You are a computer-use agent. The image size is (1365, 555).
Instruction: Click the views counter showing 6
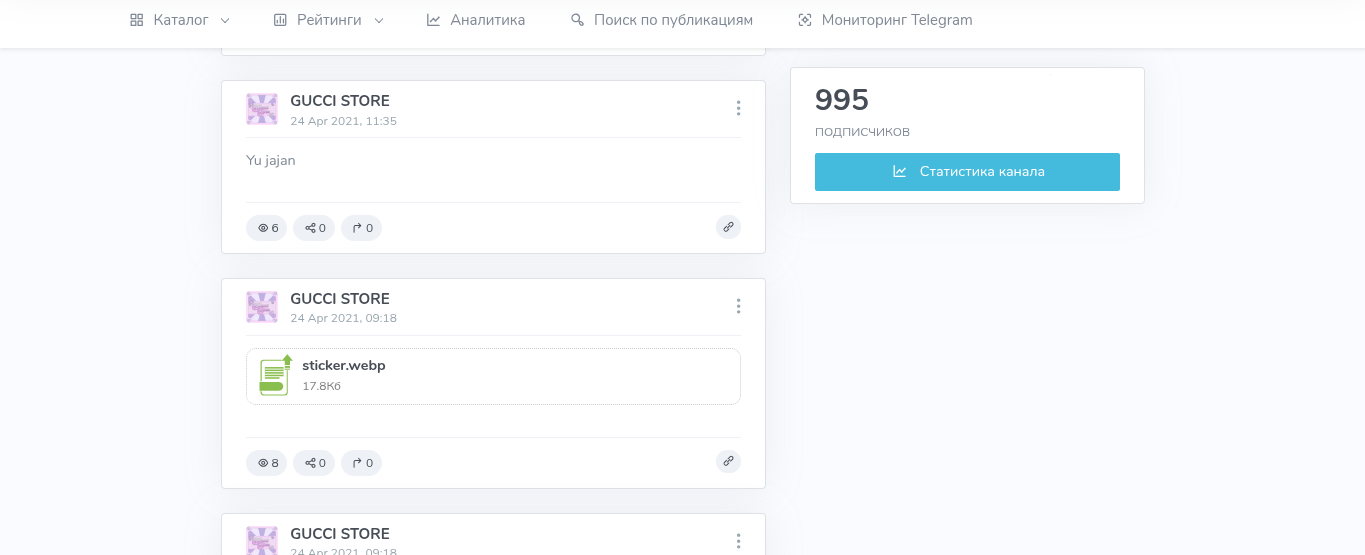point(267,228)
